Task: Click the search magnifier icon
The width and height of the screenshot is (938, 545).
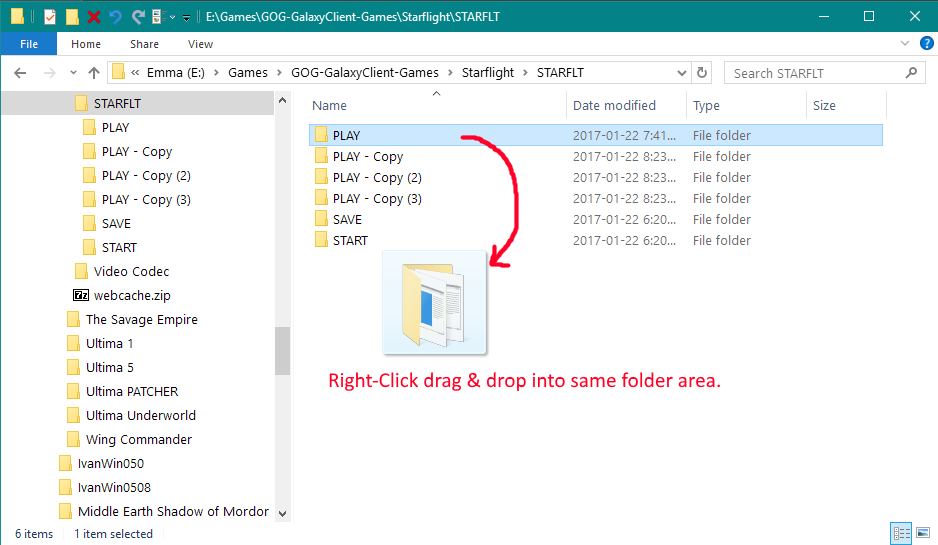Action: click(x=911, y=73)
